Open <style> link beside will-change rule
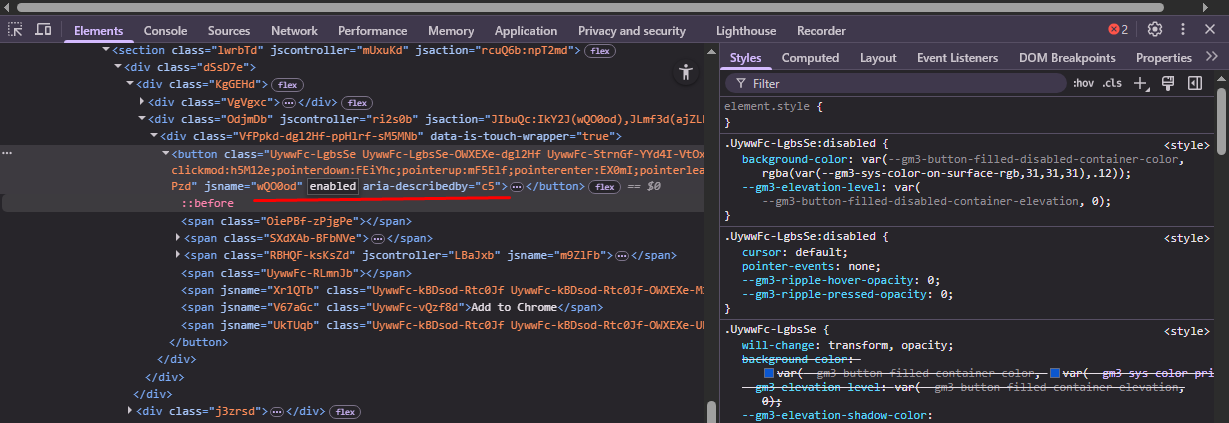 click(x=1187, y=331)
